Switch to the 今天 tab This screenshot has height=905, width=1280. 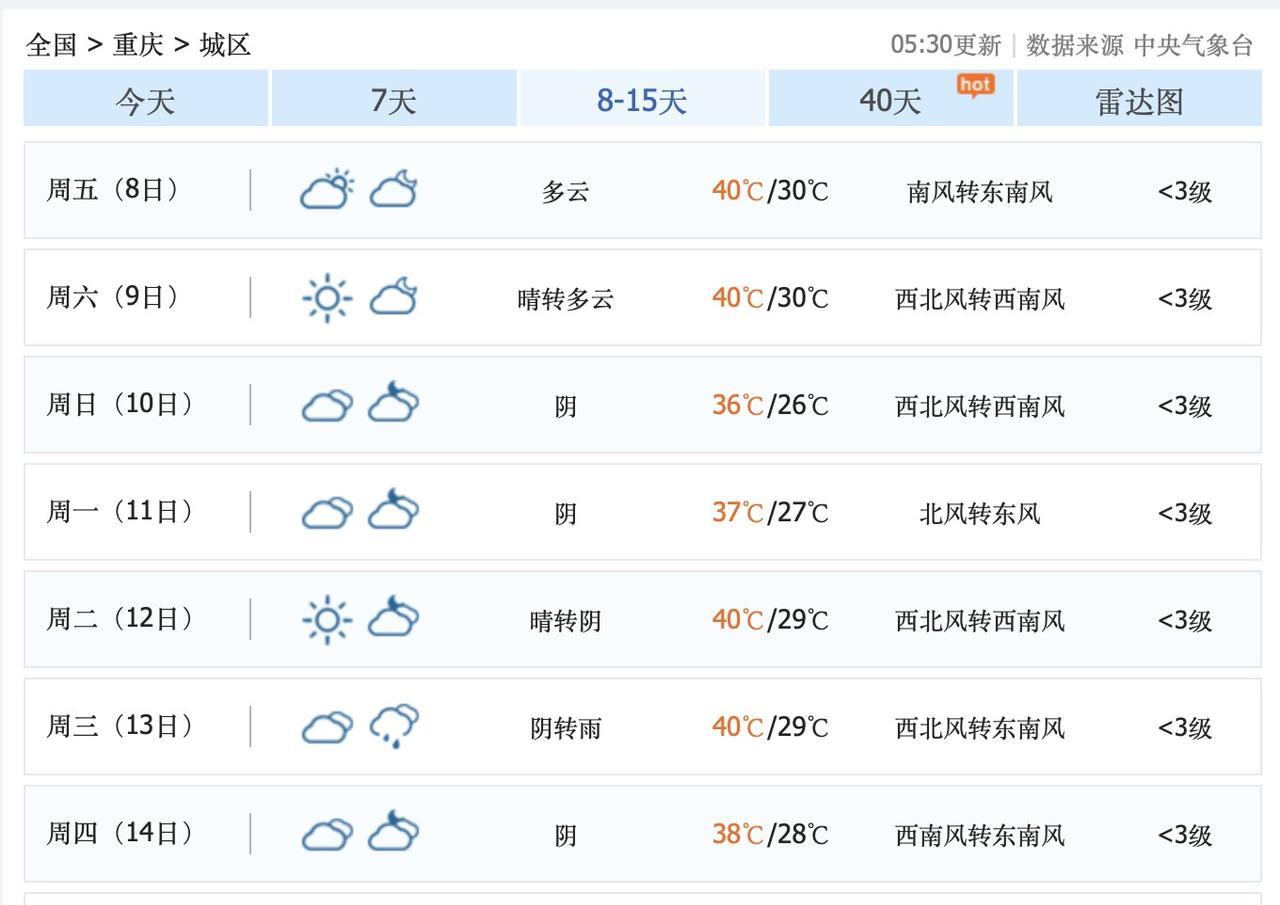point(146,100)
